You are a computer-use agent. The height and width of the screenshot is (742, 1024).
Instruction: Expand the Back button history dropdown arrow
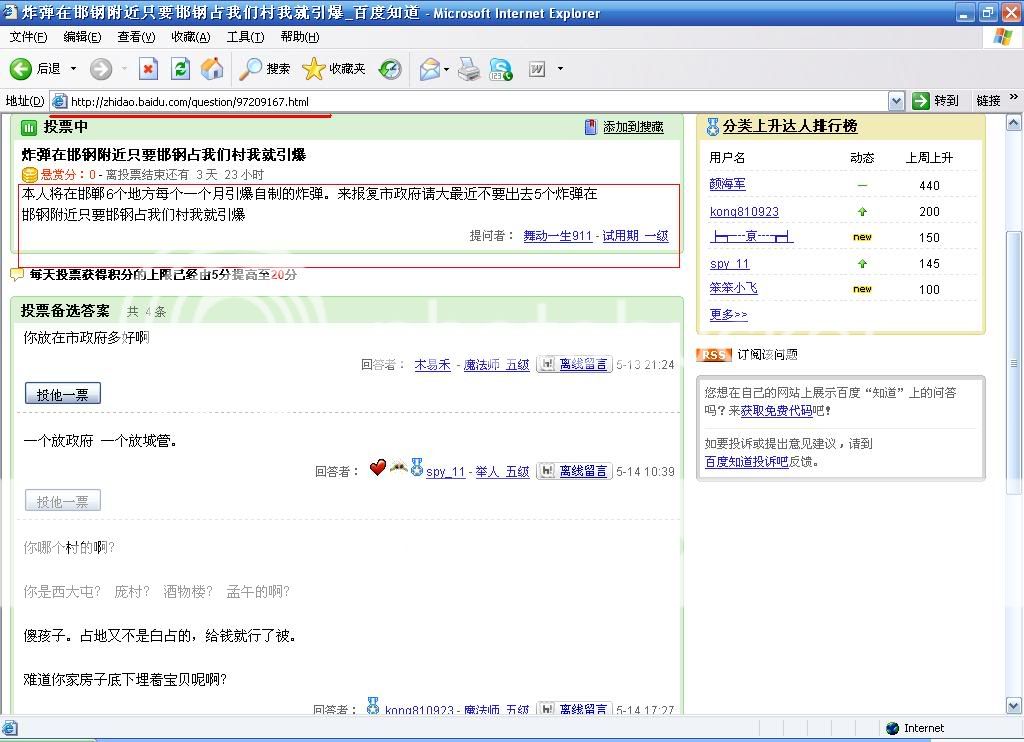pyautogui.click(x=73, y=69)
